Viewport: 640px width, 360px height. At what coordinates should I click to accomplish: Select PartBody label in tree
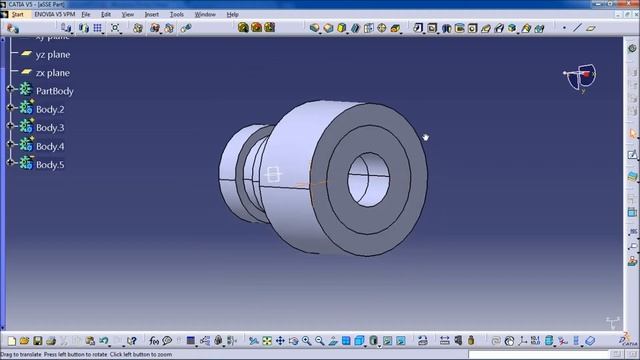(x=55, y=91)
